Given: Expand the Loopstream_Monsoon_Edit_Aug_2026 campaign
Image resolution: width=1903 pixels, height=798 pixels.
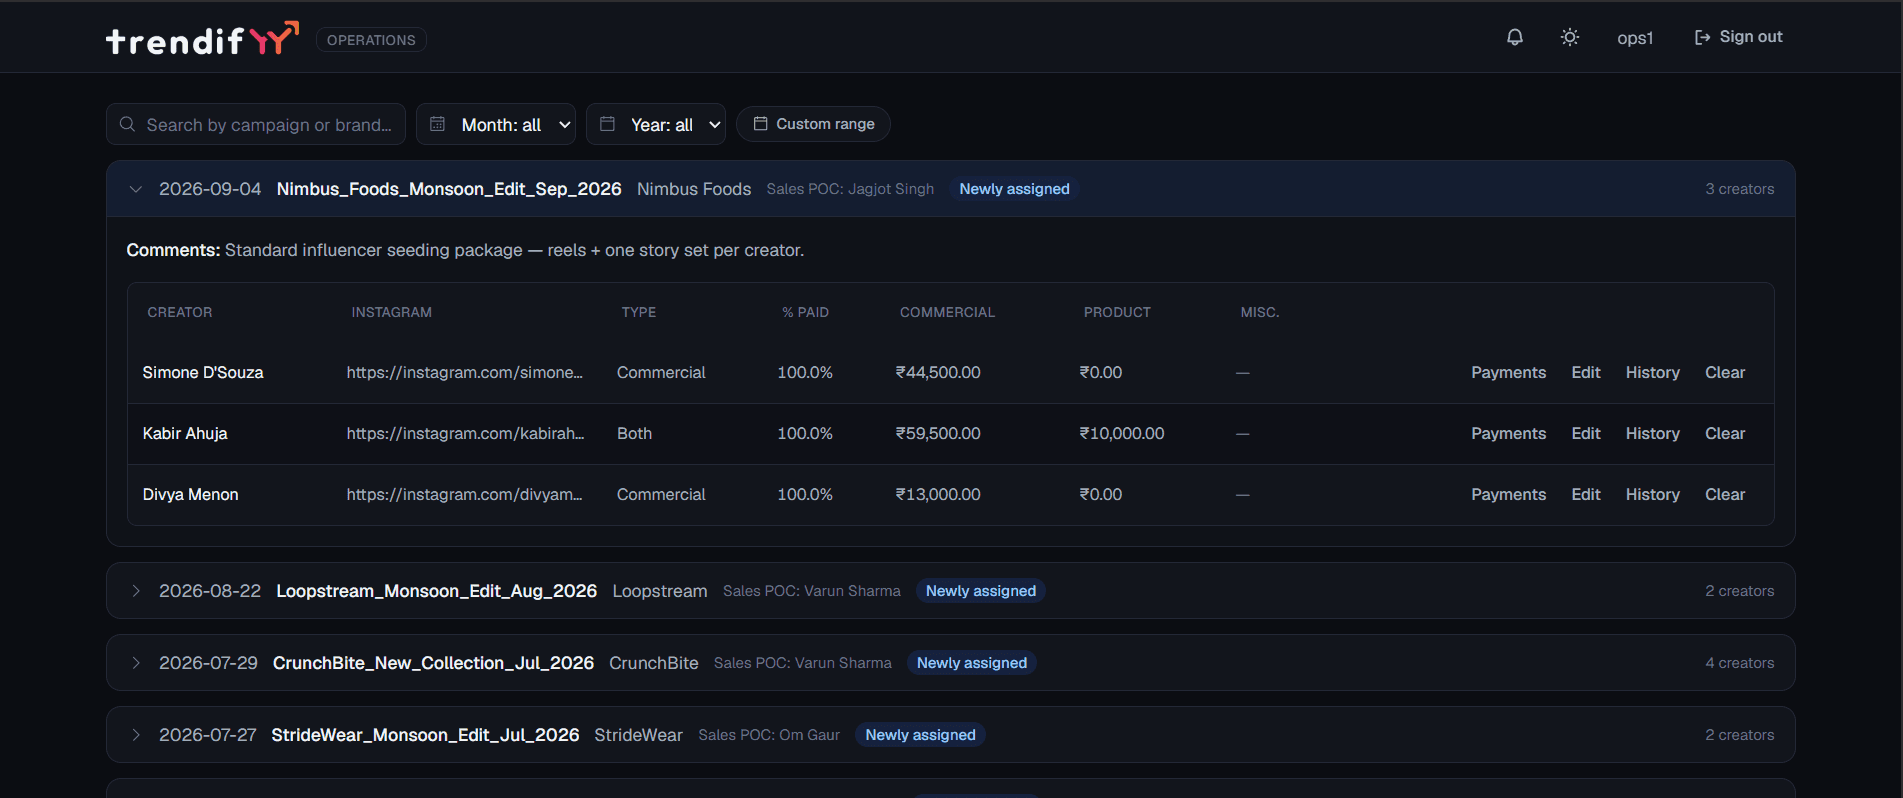Looking at the screenshot, I should 136,591.
